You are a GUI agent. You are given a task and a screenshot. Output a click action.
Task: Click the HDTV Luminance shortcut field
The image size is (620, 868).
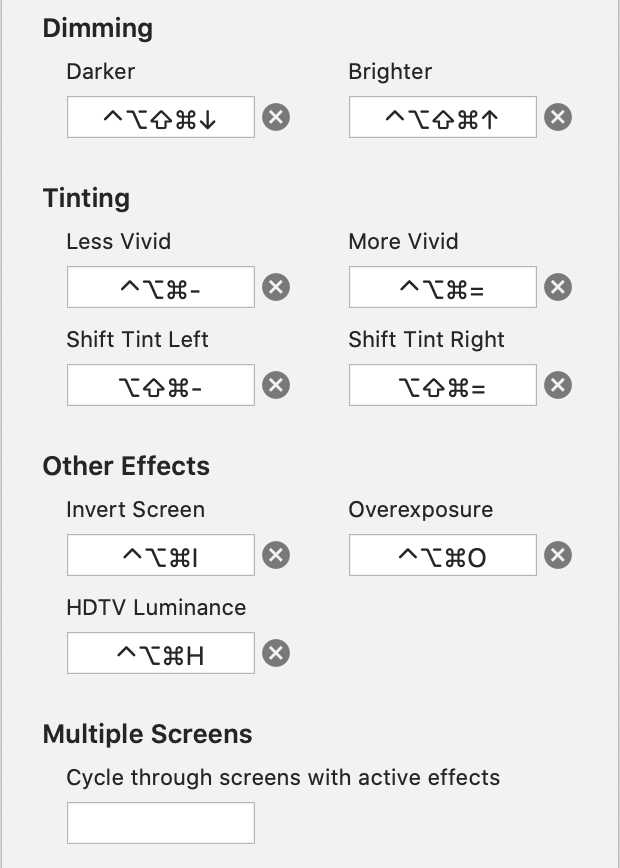coord(161,654)
